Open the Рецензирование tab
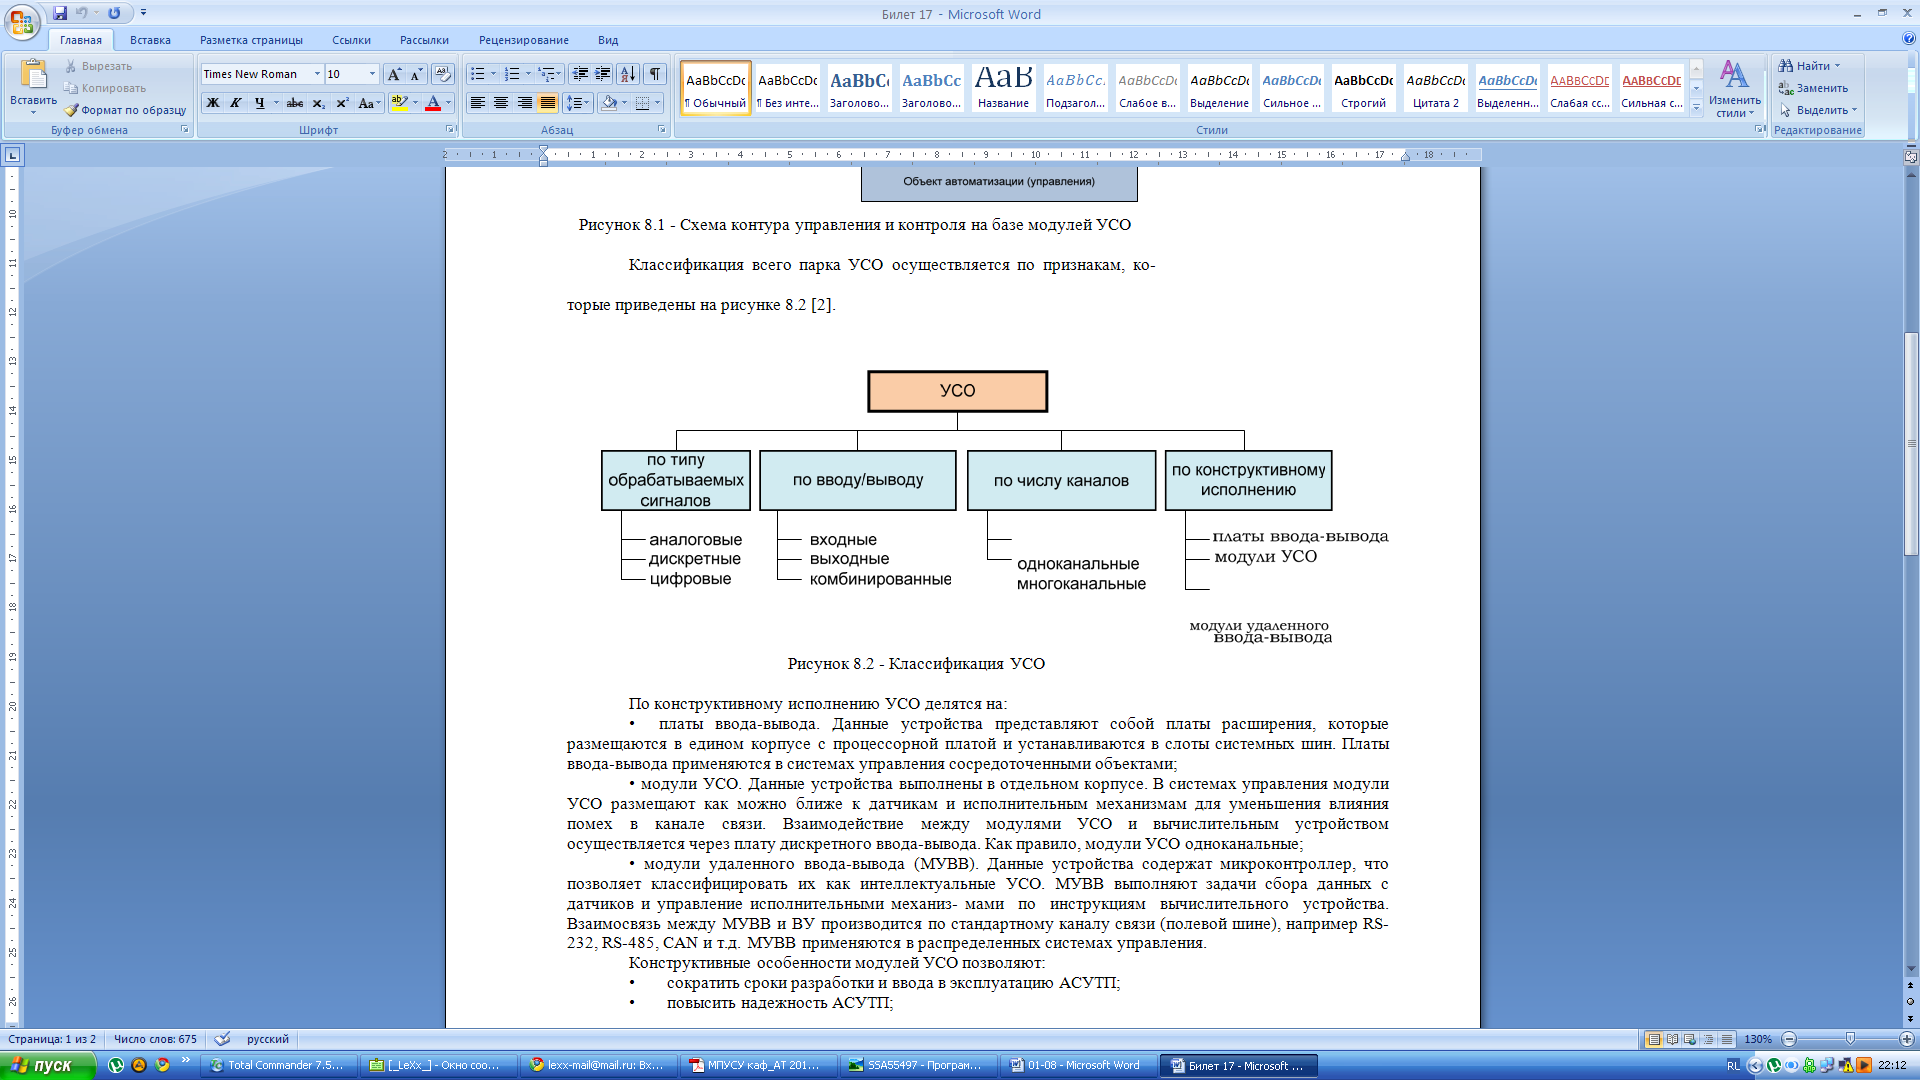 click(523, 40)
